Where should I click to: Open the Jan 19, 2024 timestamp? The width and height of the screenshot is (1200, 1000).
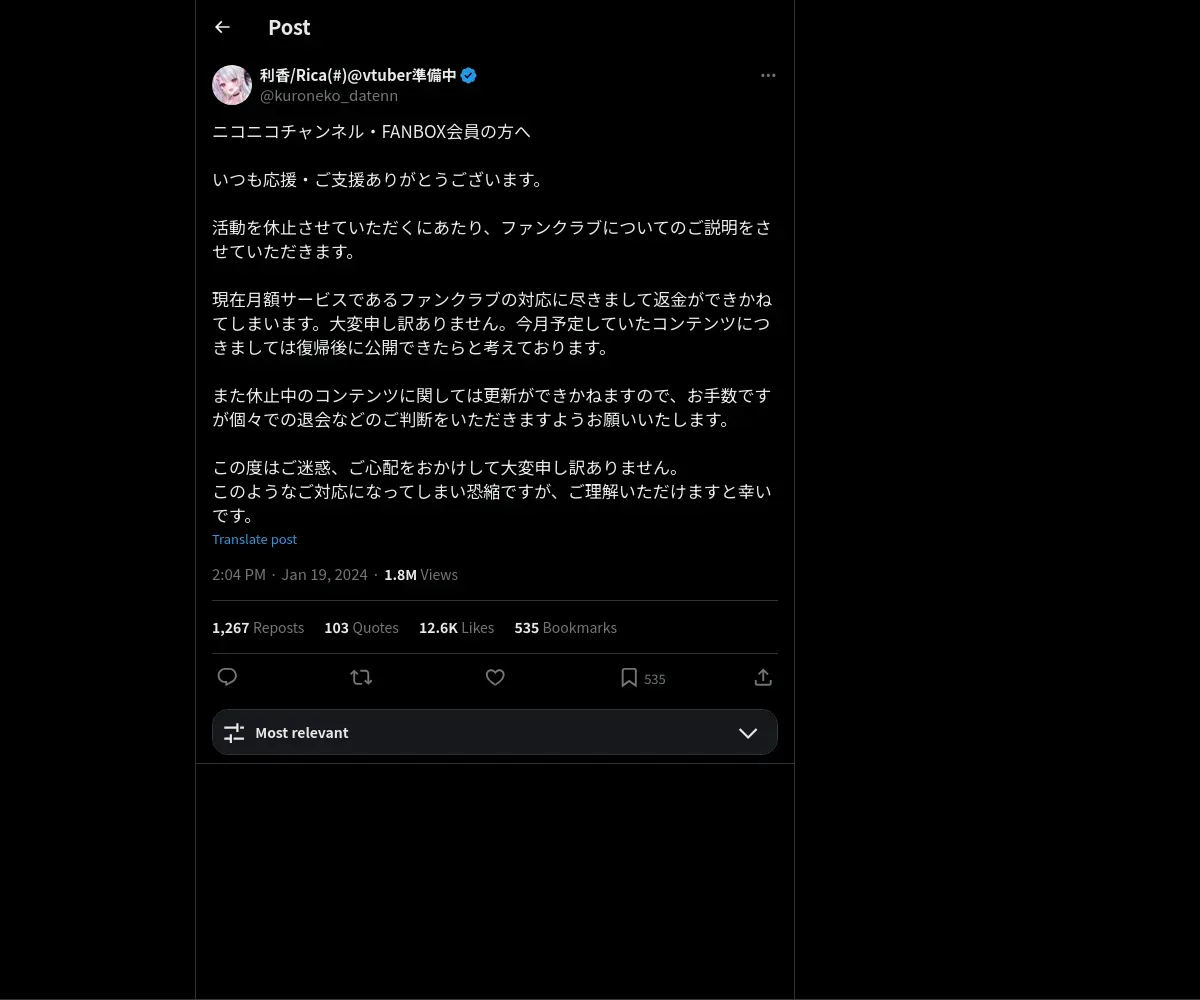(324, 575)
